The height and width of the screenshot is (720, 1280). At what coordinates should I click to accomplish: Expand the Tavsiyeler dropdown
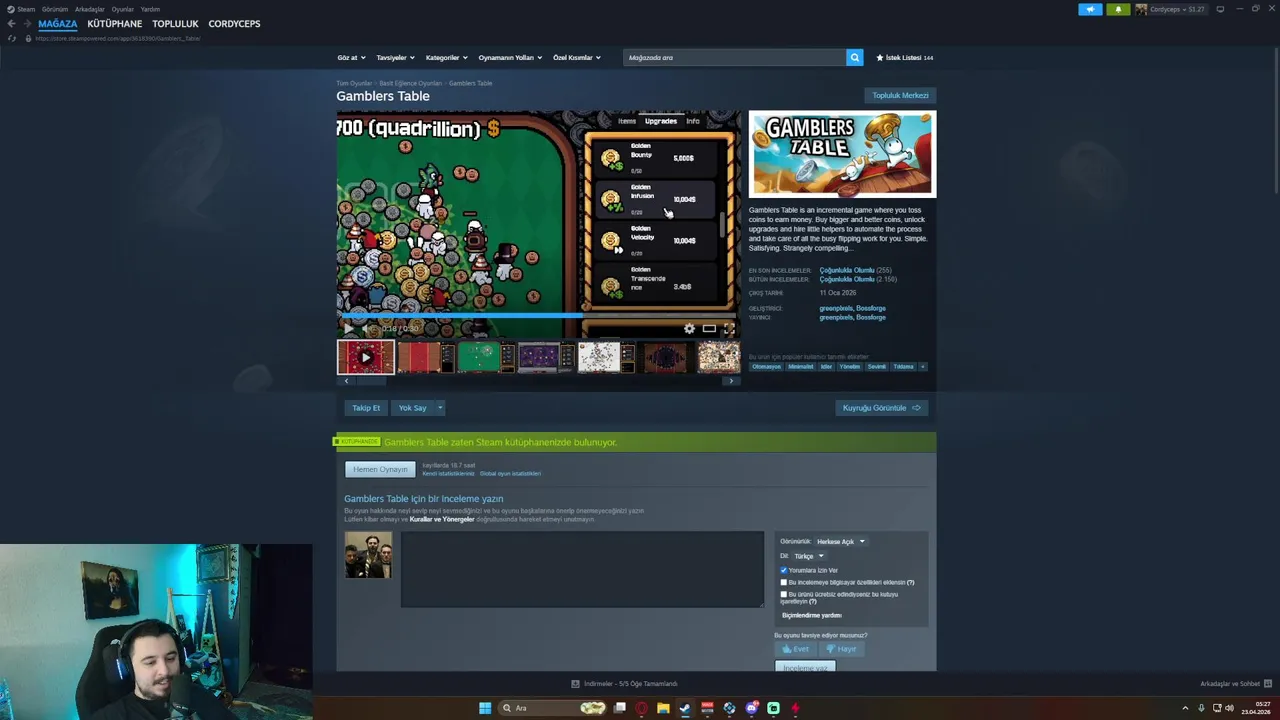pos(395,58)
